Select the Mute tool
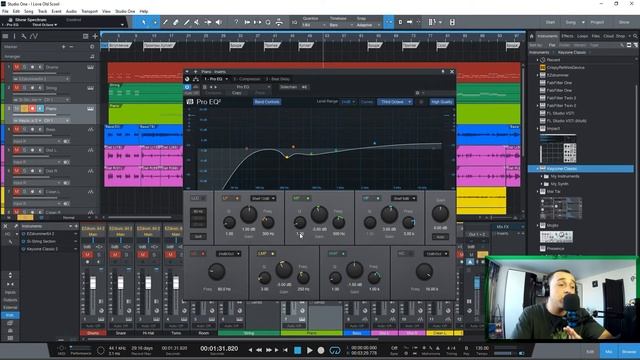640x360 pixels. pos(197,22)
